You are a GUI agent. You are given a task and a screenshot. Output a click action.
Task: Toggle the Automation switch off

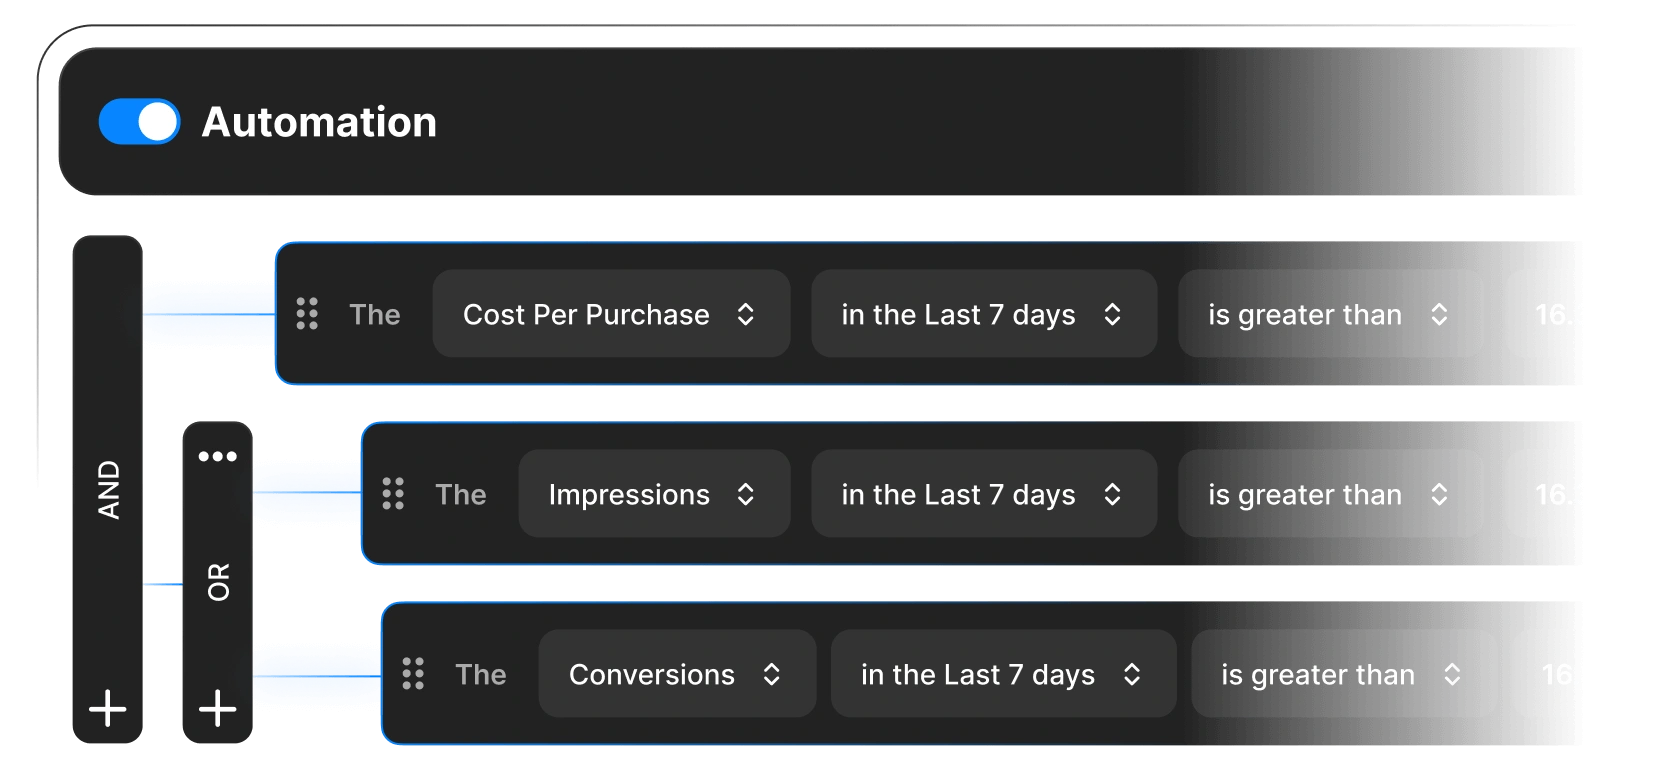139,122
